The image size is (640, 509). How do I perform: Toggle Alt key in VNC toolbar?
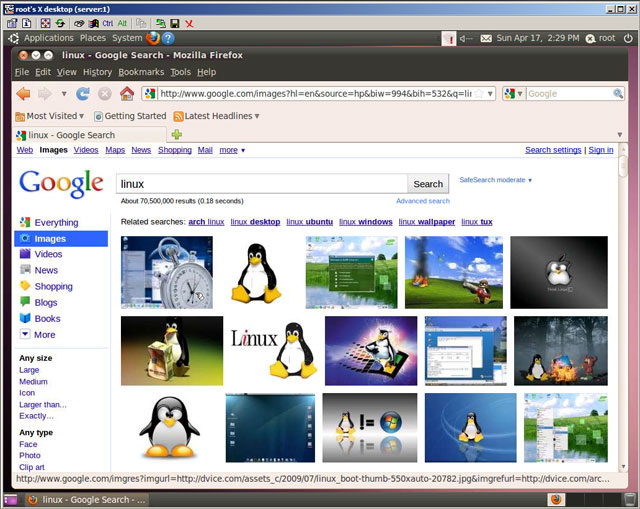pyautogui.click(x=122, y=23)
